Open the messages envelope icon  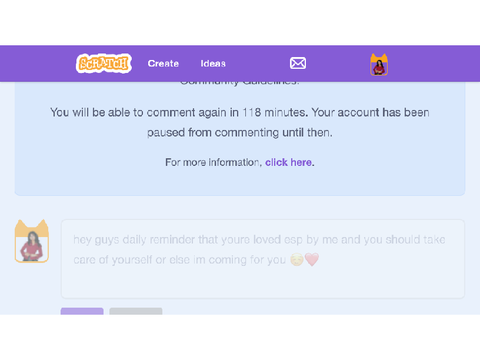point(298,63)
